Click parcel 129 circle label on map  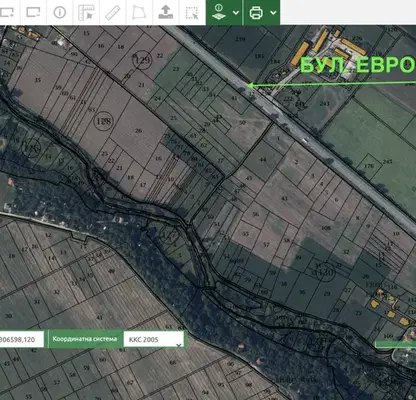[x=142, y=61]
